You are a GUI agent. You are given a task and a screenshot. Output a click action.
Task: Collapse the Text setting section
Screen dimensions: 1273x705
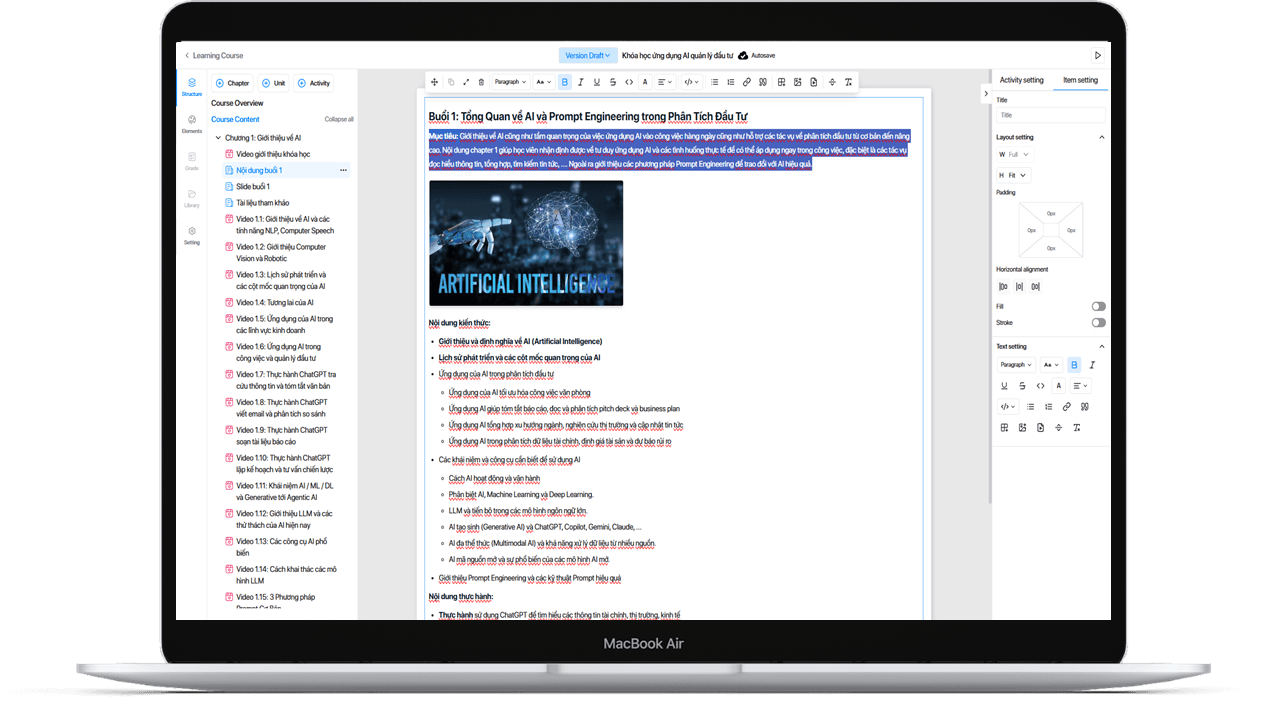pyautogui.click(x=1102, y=347)
